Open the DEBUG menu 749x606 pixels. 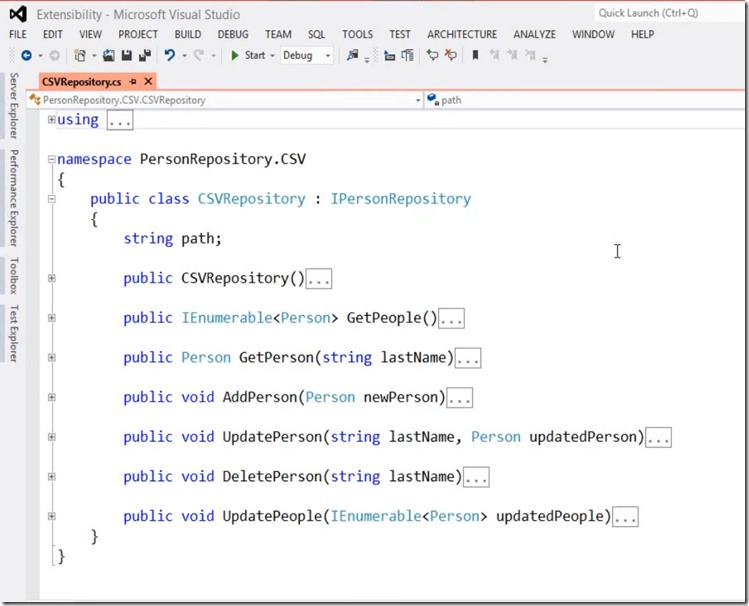click(x=233, y=34)
